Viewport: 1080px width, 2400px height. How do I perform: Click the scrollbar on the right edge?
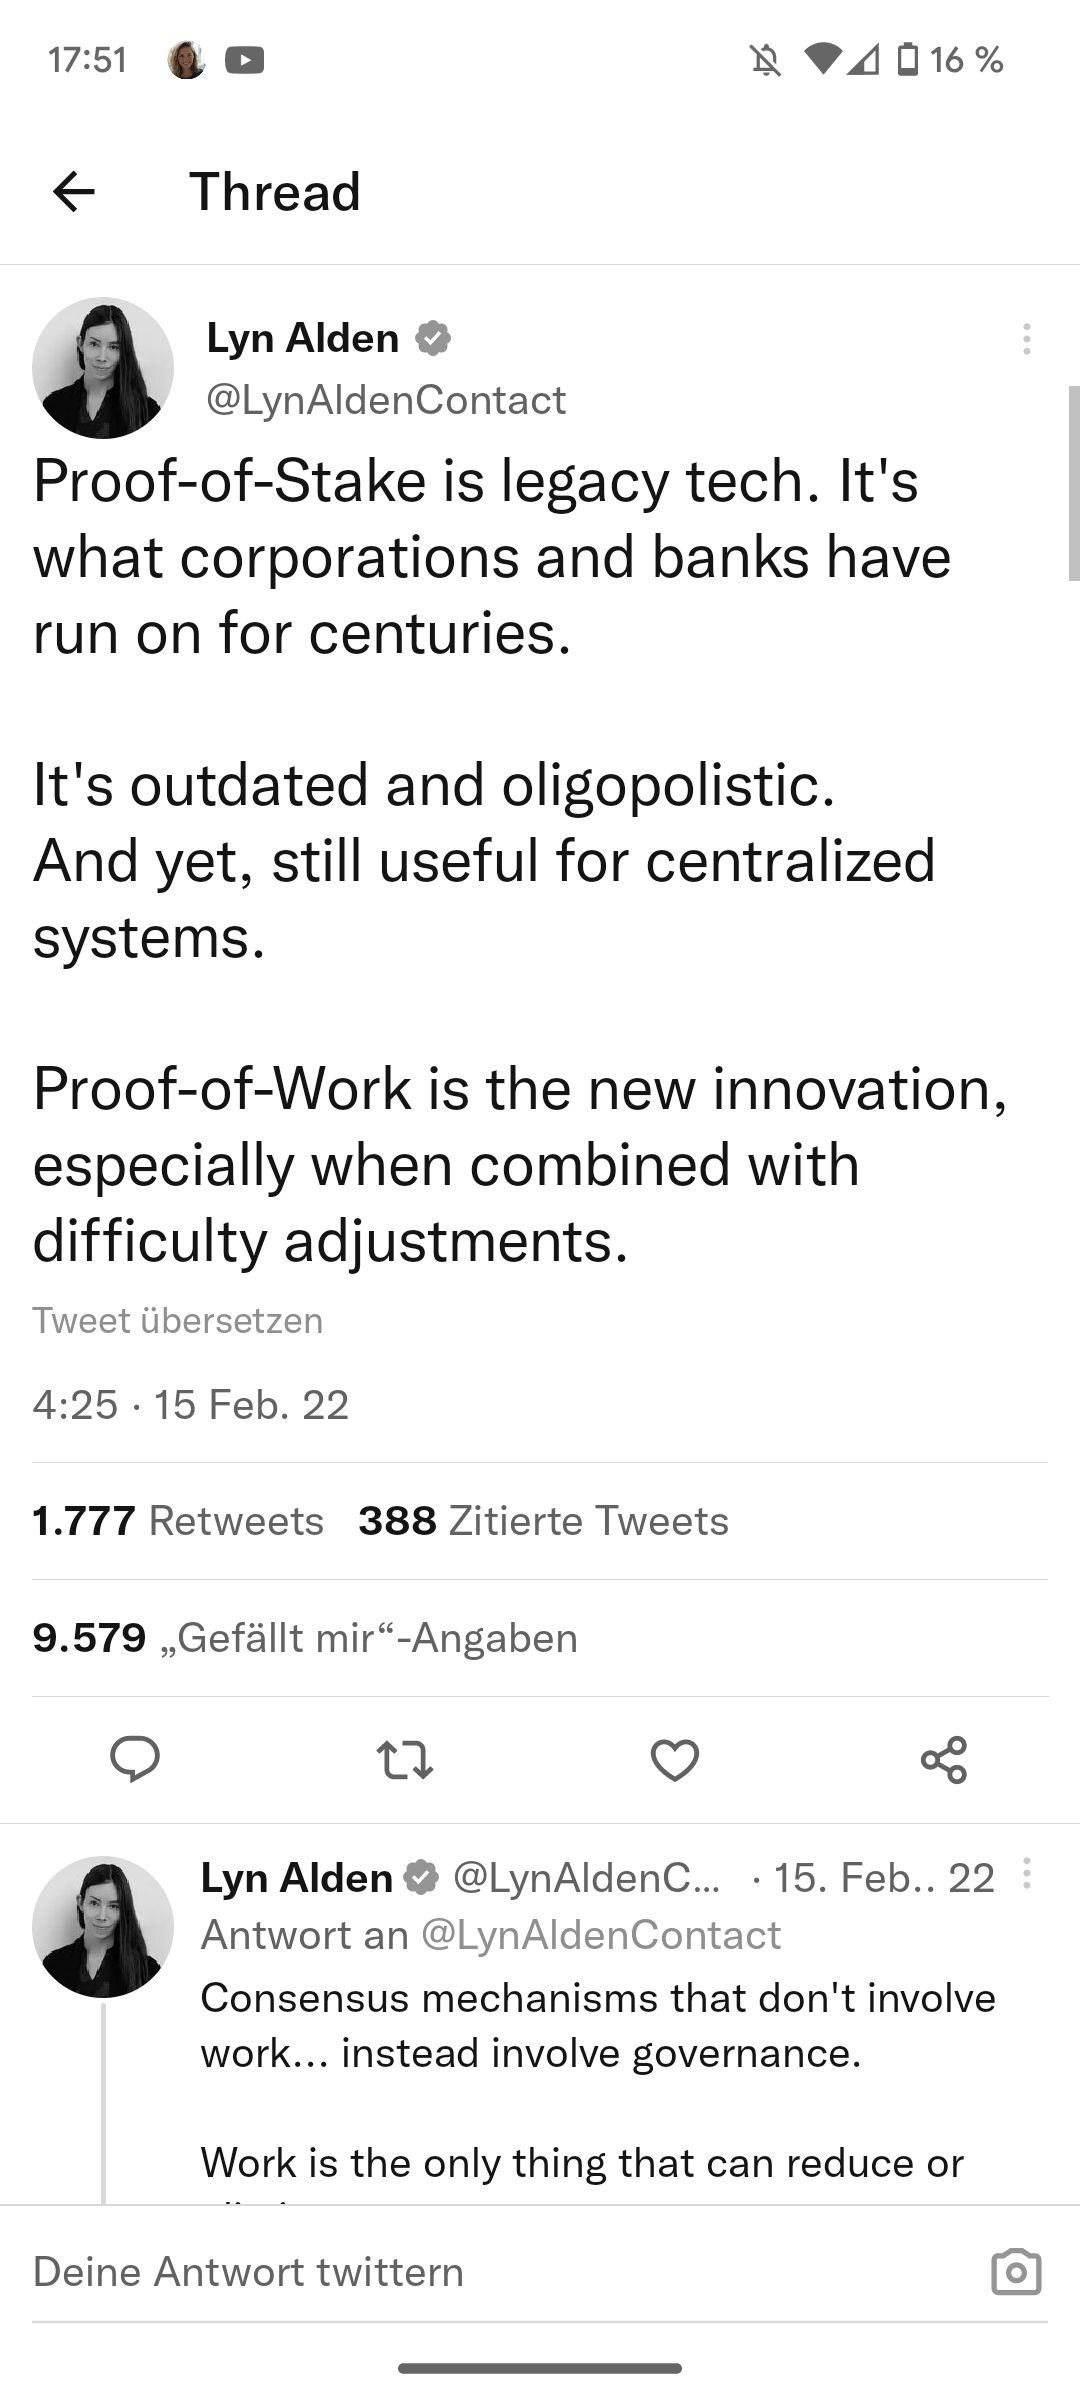[x=1073, y=482]
